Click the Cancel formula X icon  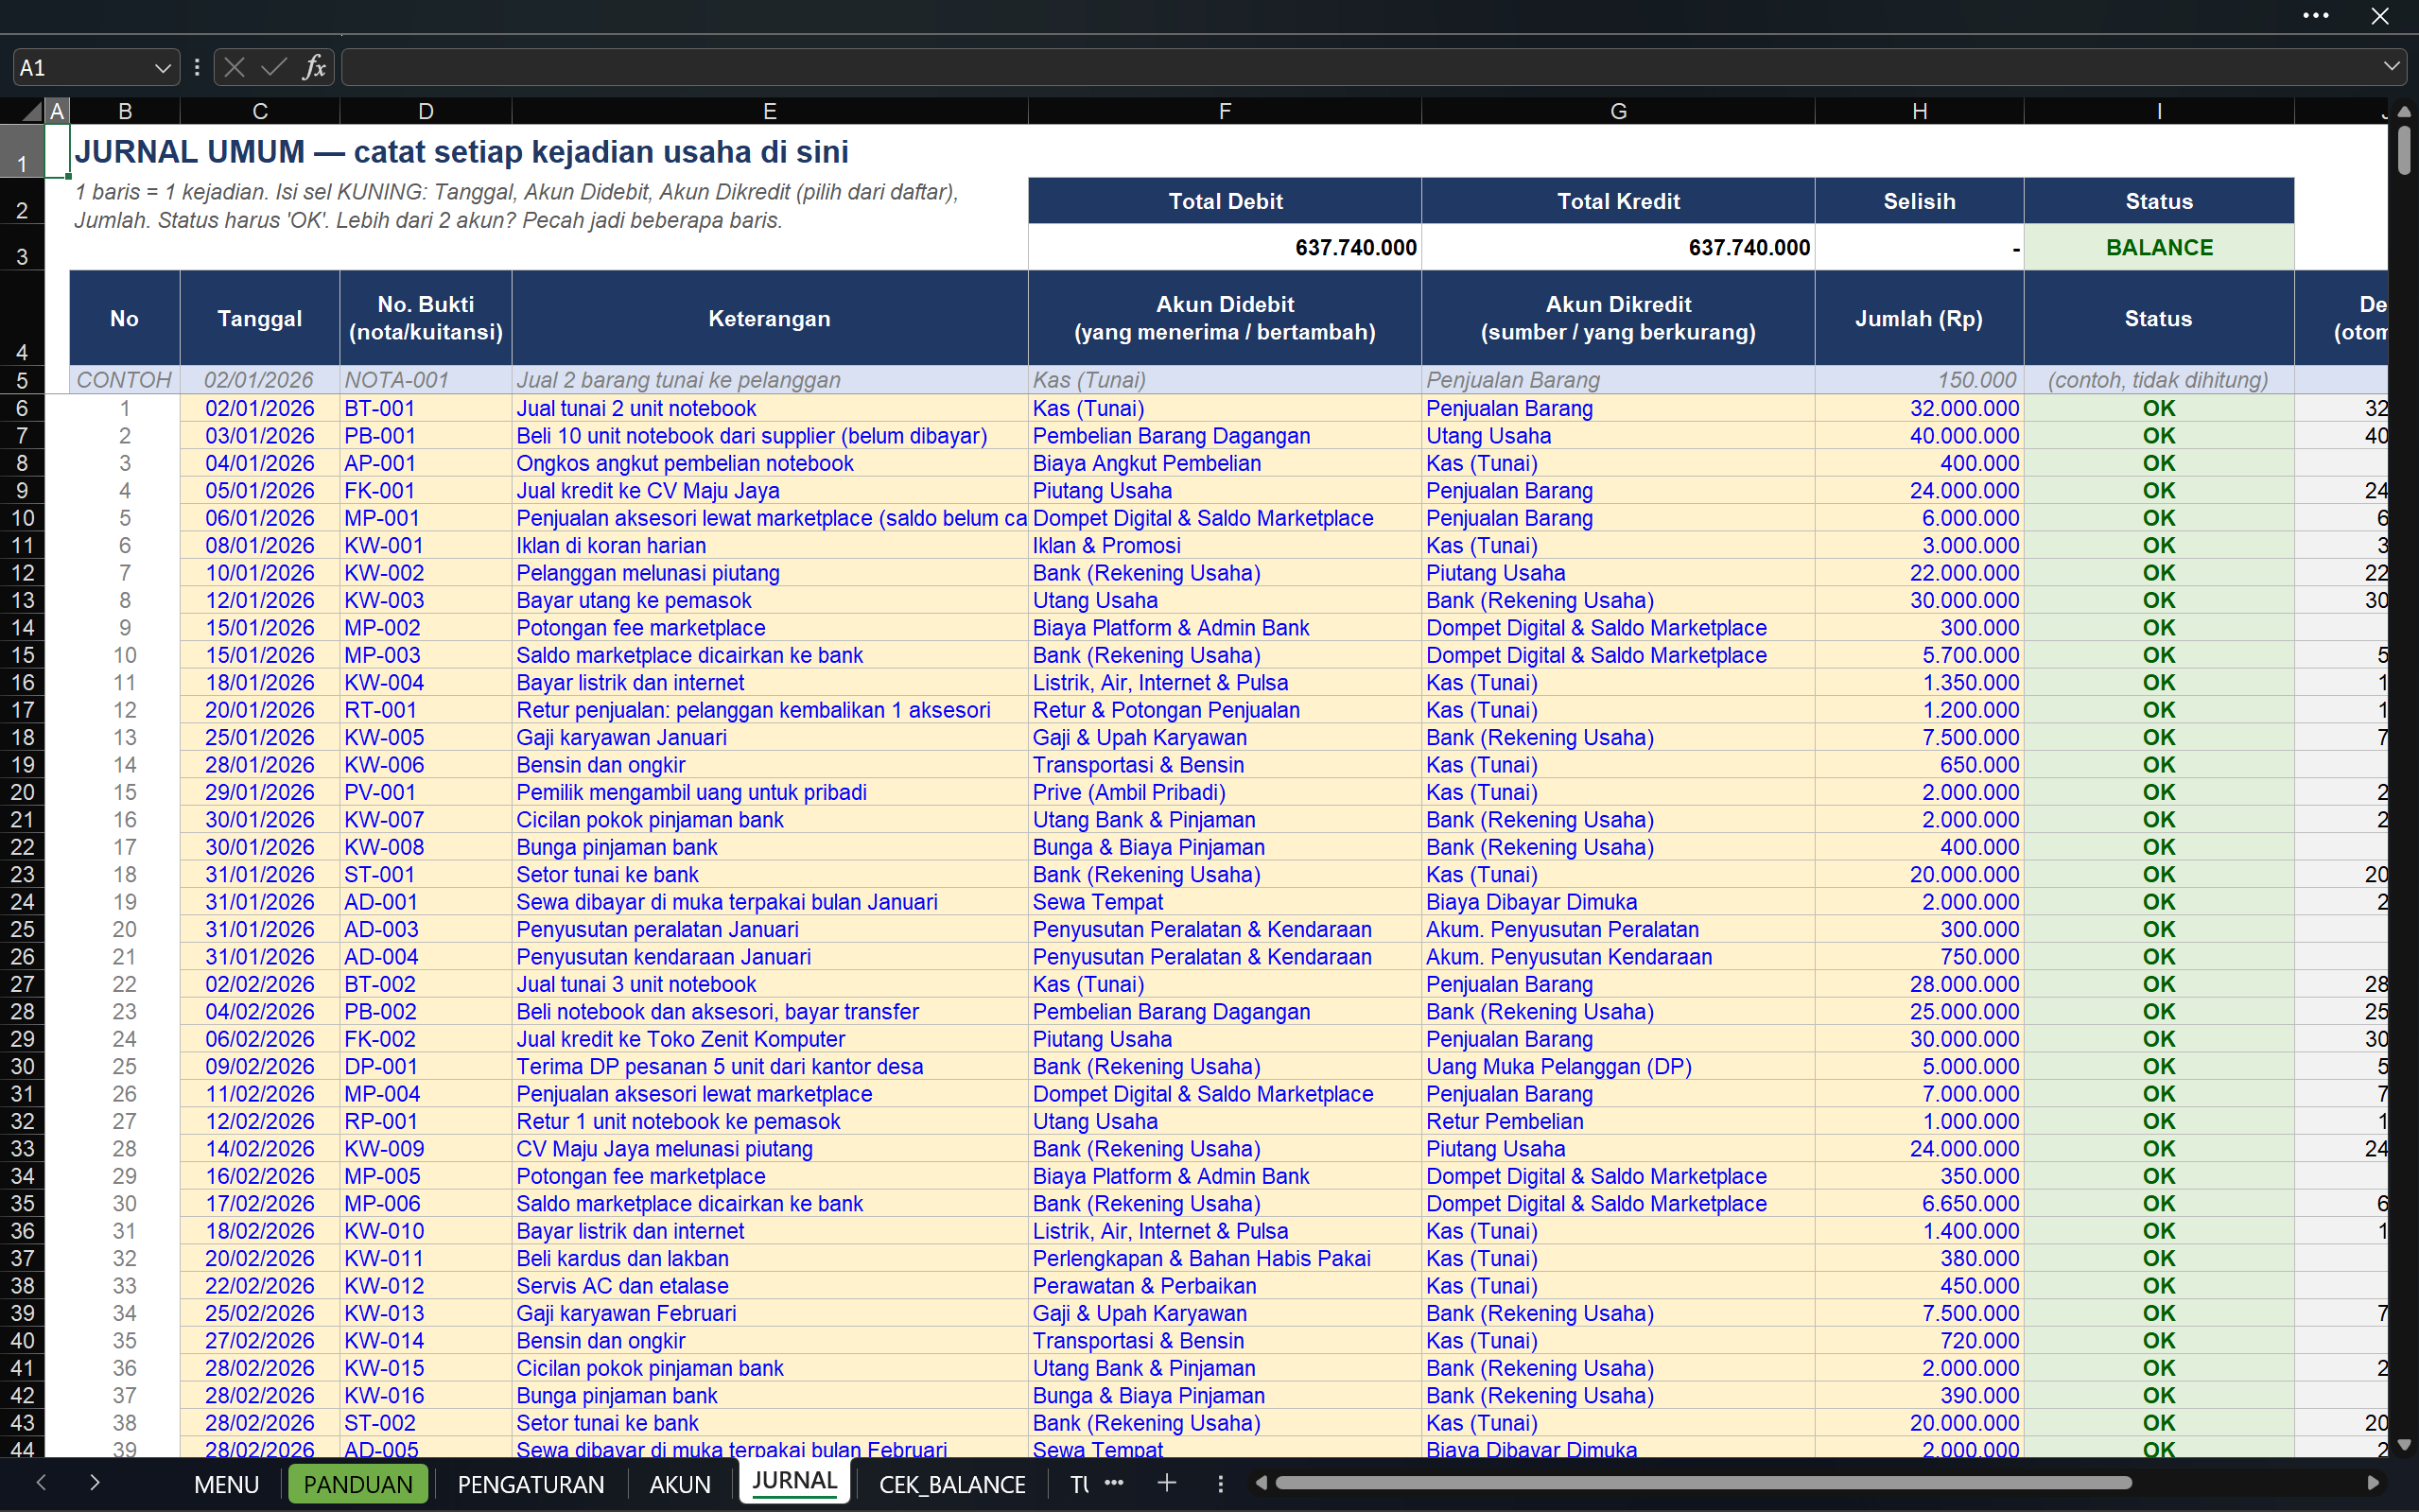pos(235,67)
